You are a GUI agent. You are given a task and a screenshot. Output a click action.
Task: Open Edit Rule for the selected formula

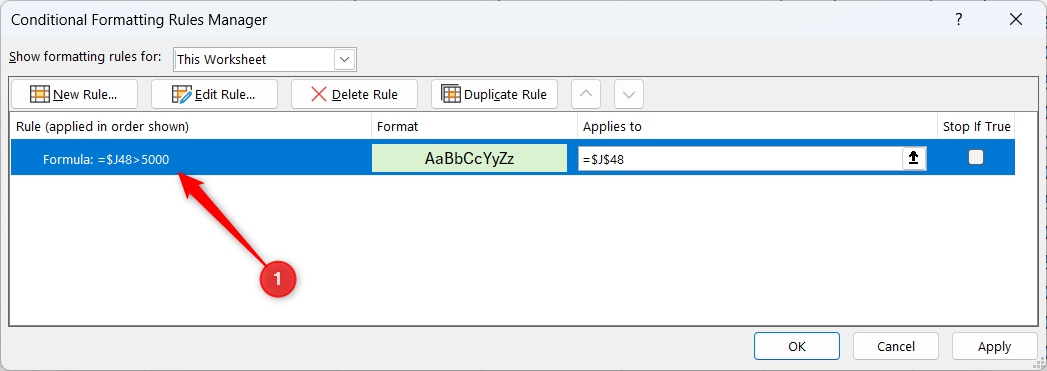214,94
